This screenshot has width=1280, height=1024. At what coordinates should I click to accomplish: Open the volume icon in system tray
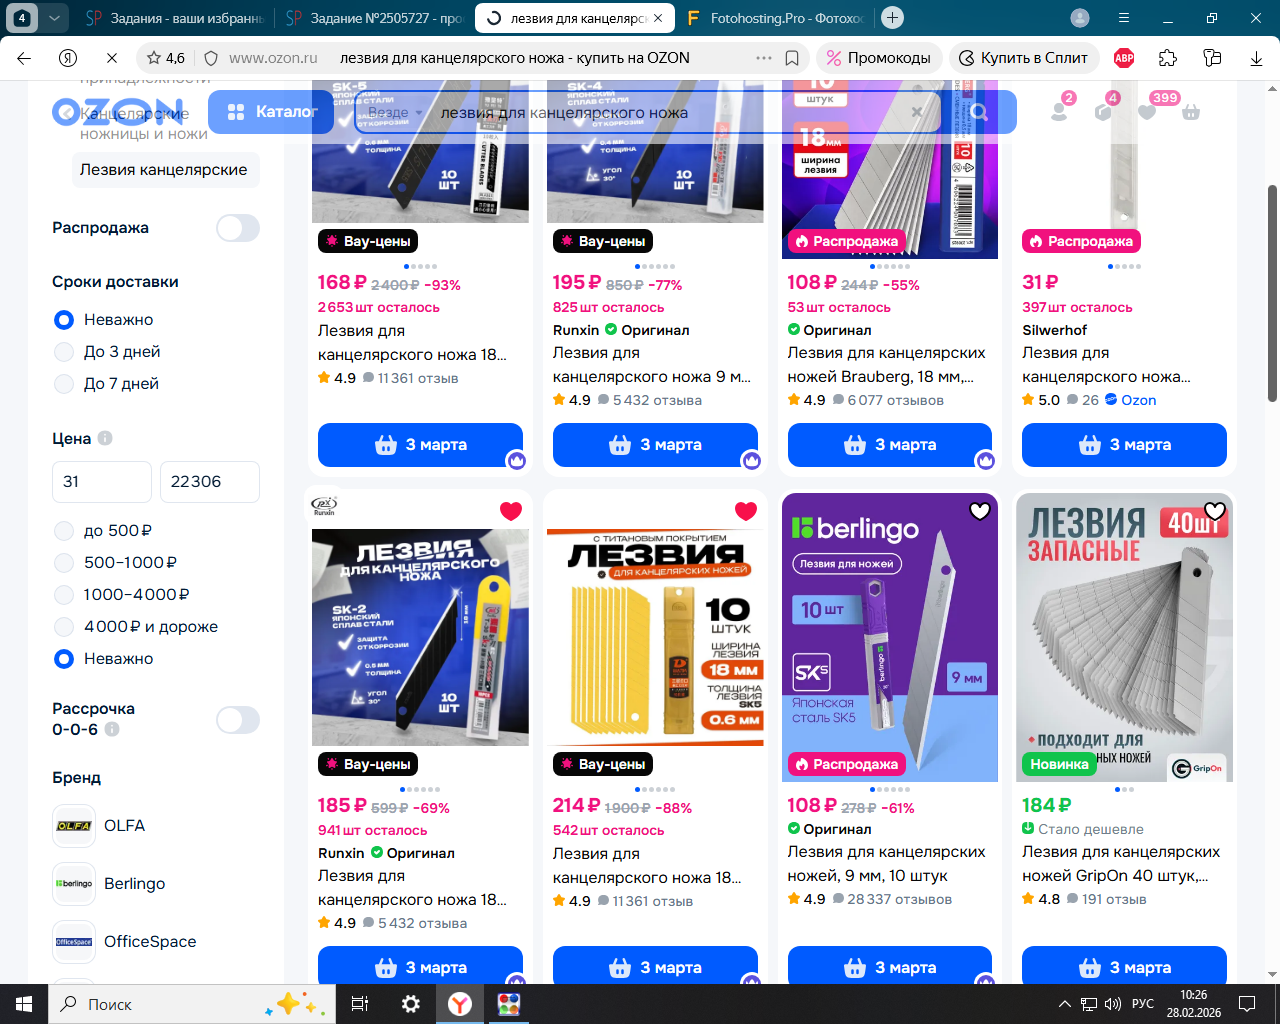[1113, 1004]
